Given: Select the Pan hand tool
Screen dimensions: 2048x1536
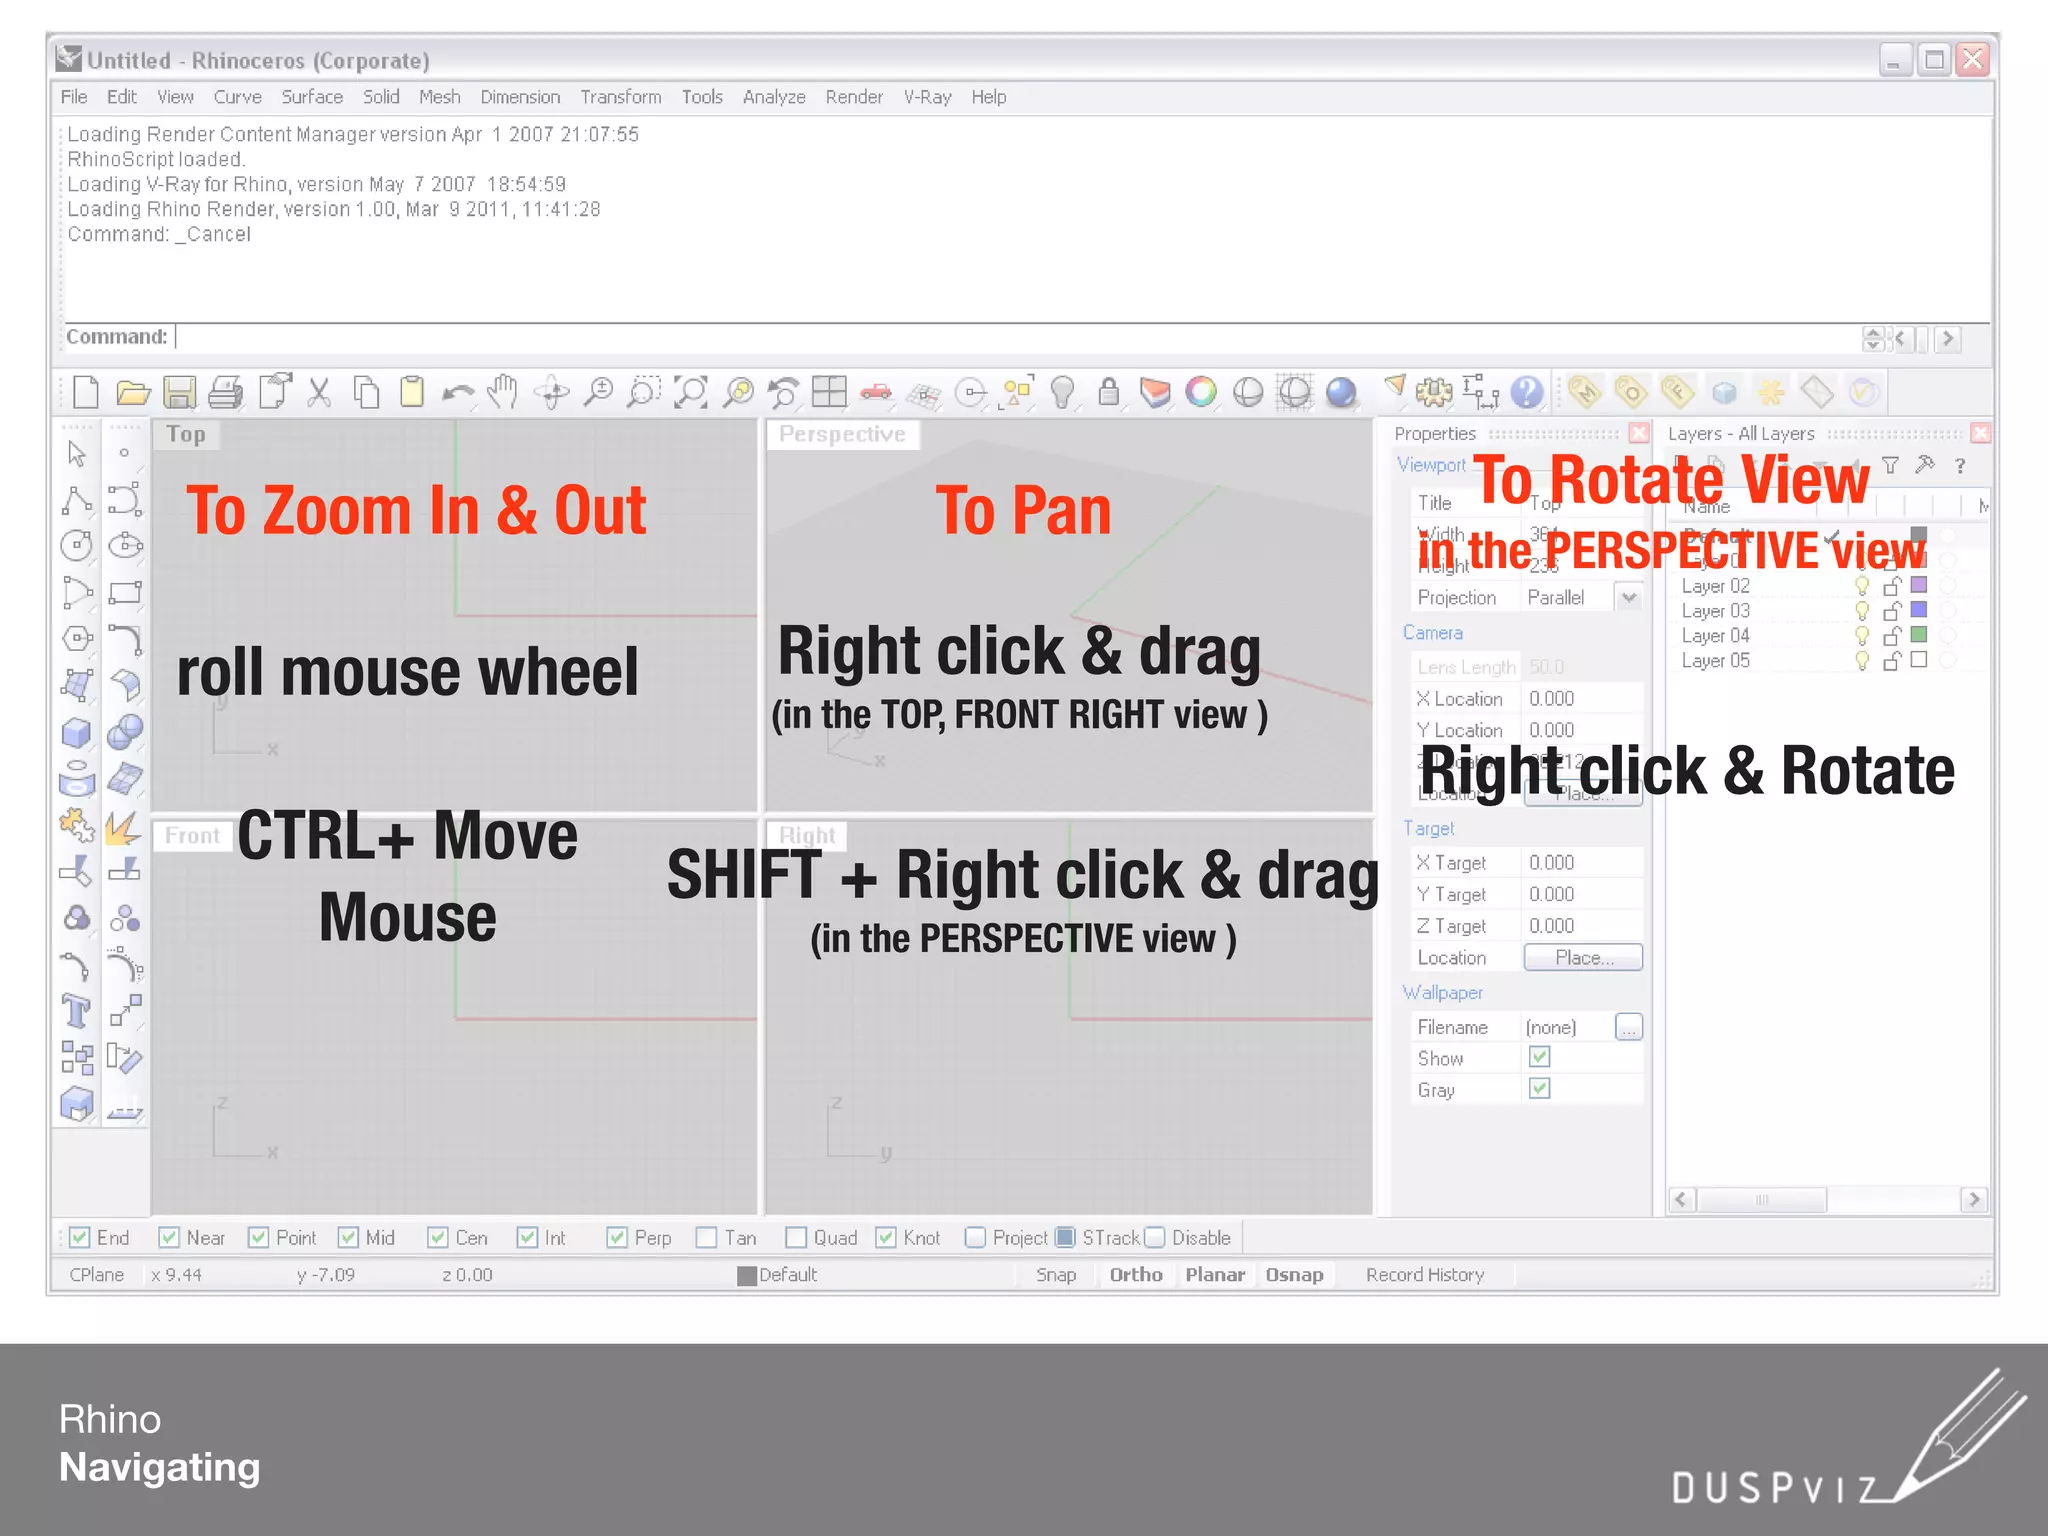Looking at the screenshot, I should [x=503, y=392].
